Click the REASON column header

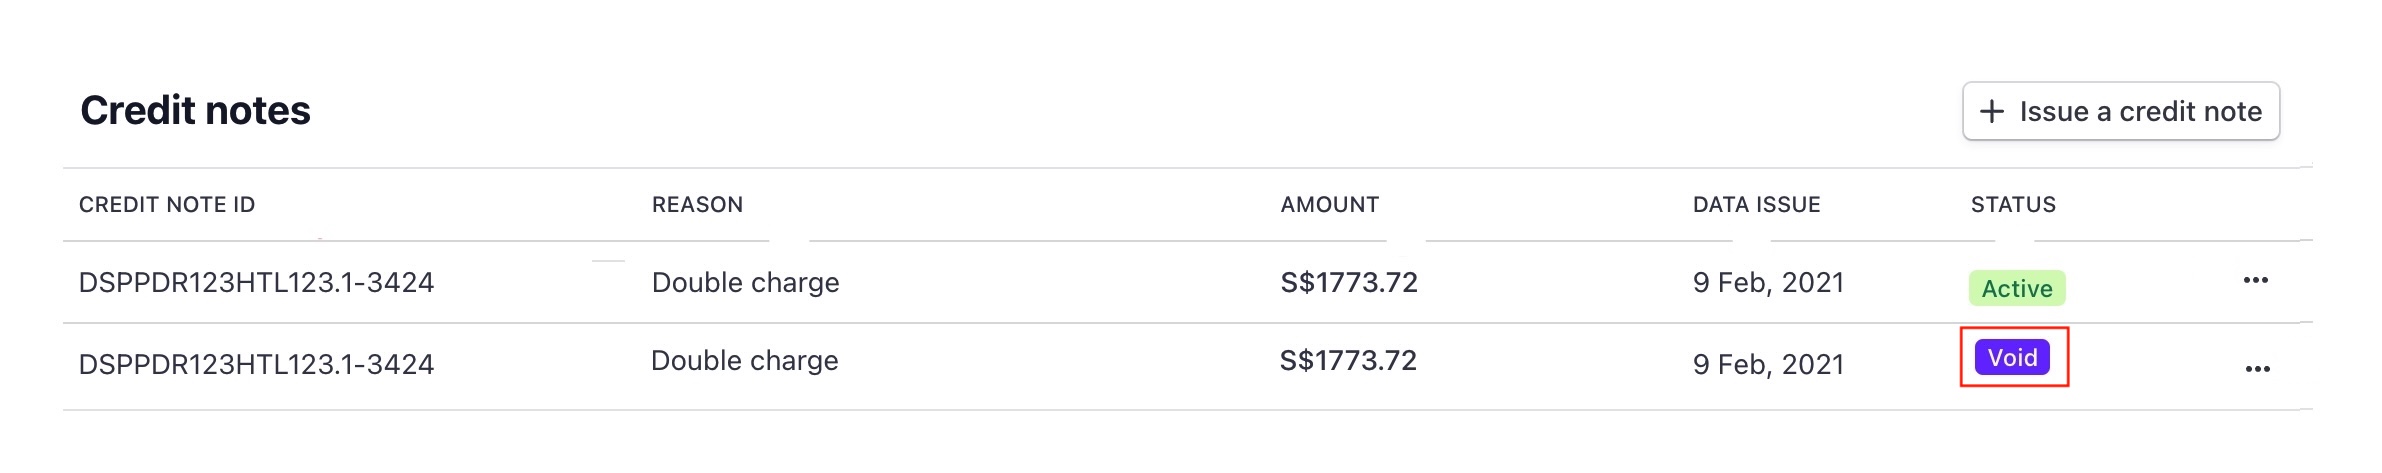pos(697,205)
